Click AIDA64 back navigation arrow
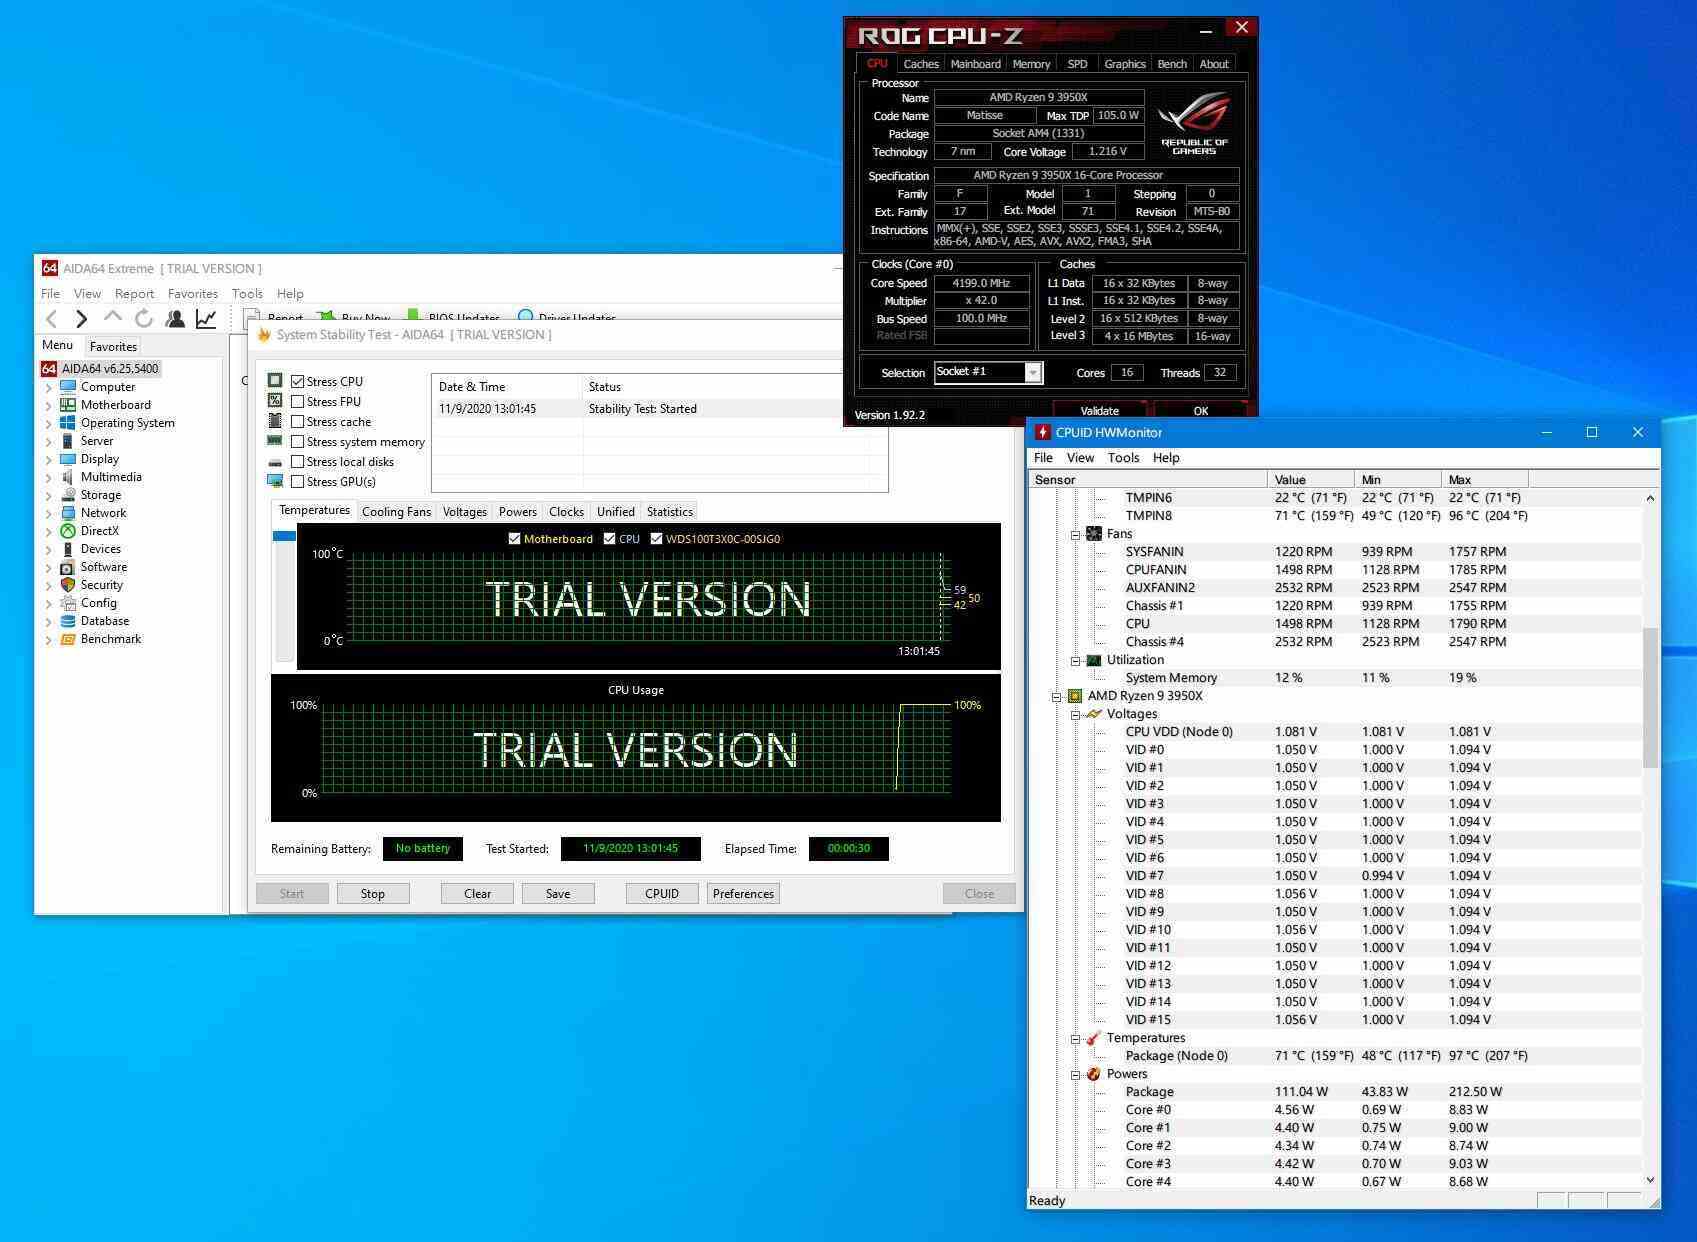Viewport: 1697px width, 1242px height. pyautogui.click(x=52, y=319)
